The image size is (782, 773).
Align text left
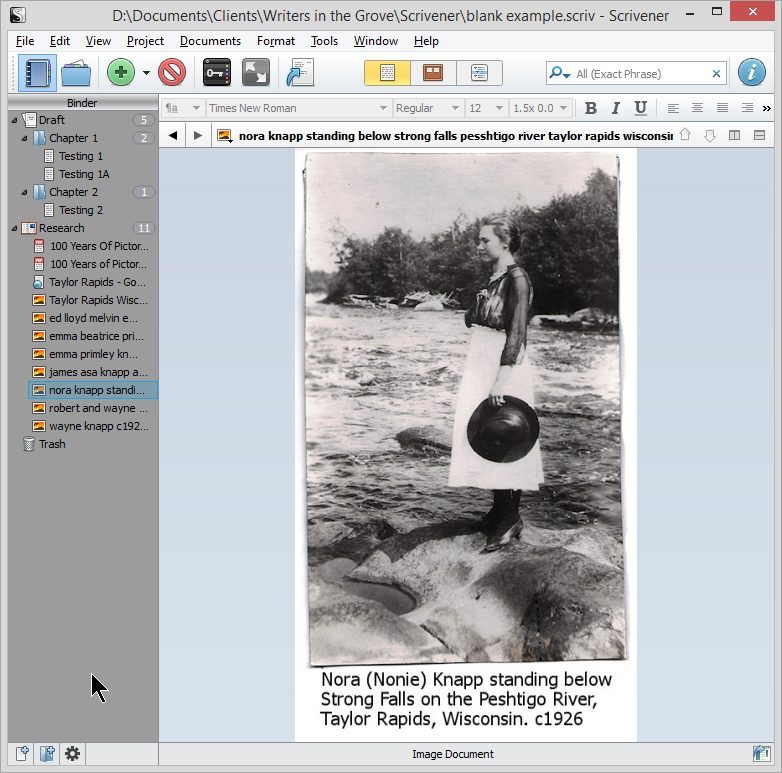673,108
